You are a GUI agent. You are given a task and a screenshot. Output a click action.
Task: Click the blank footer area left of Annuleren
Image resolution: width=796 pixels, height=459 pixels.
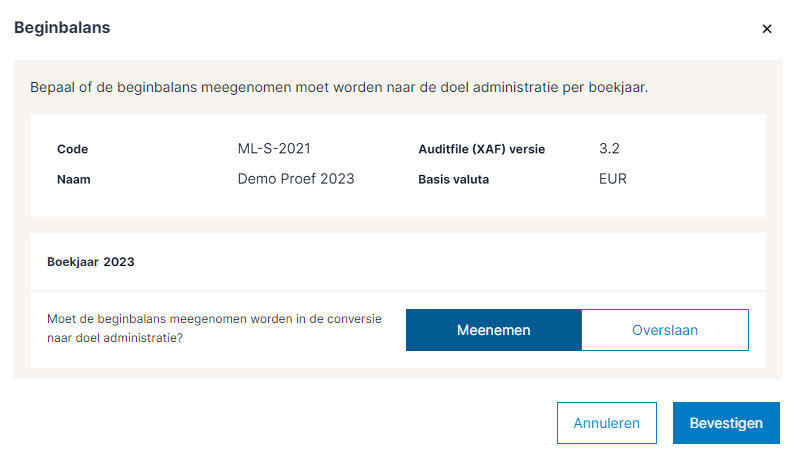pyautogui.click(x=280, y=423)
